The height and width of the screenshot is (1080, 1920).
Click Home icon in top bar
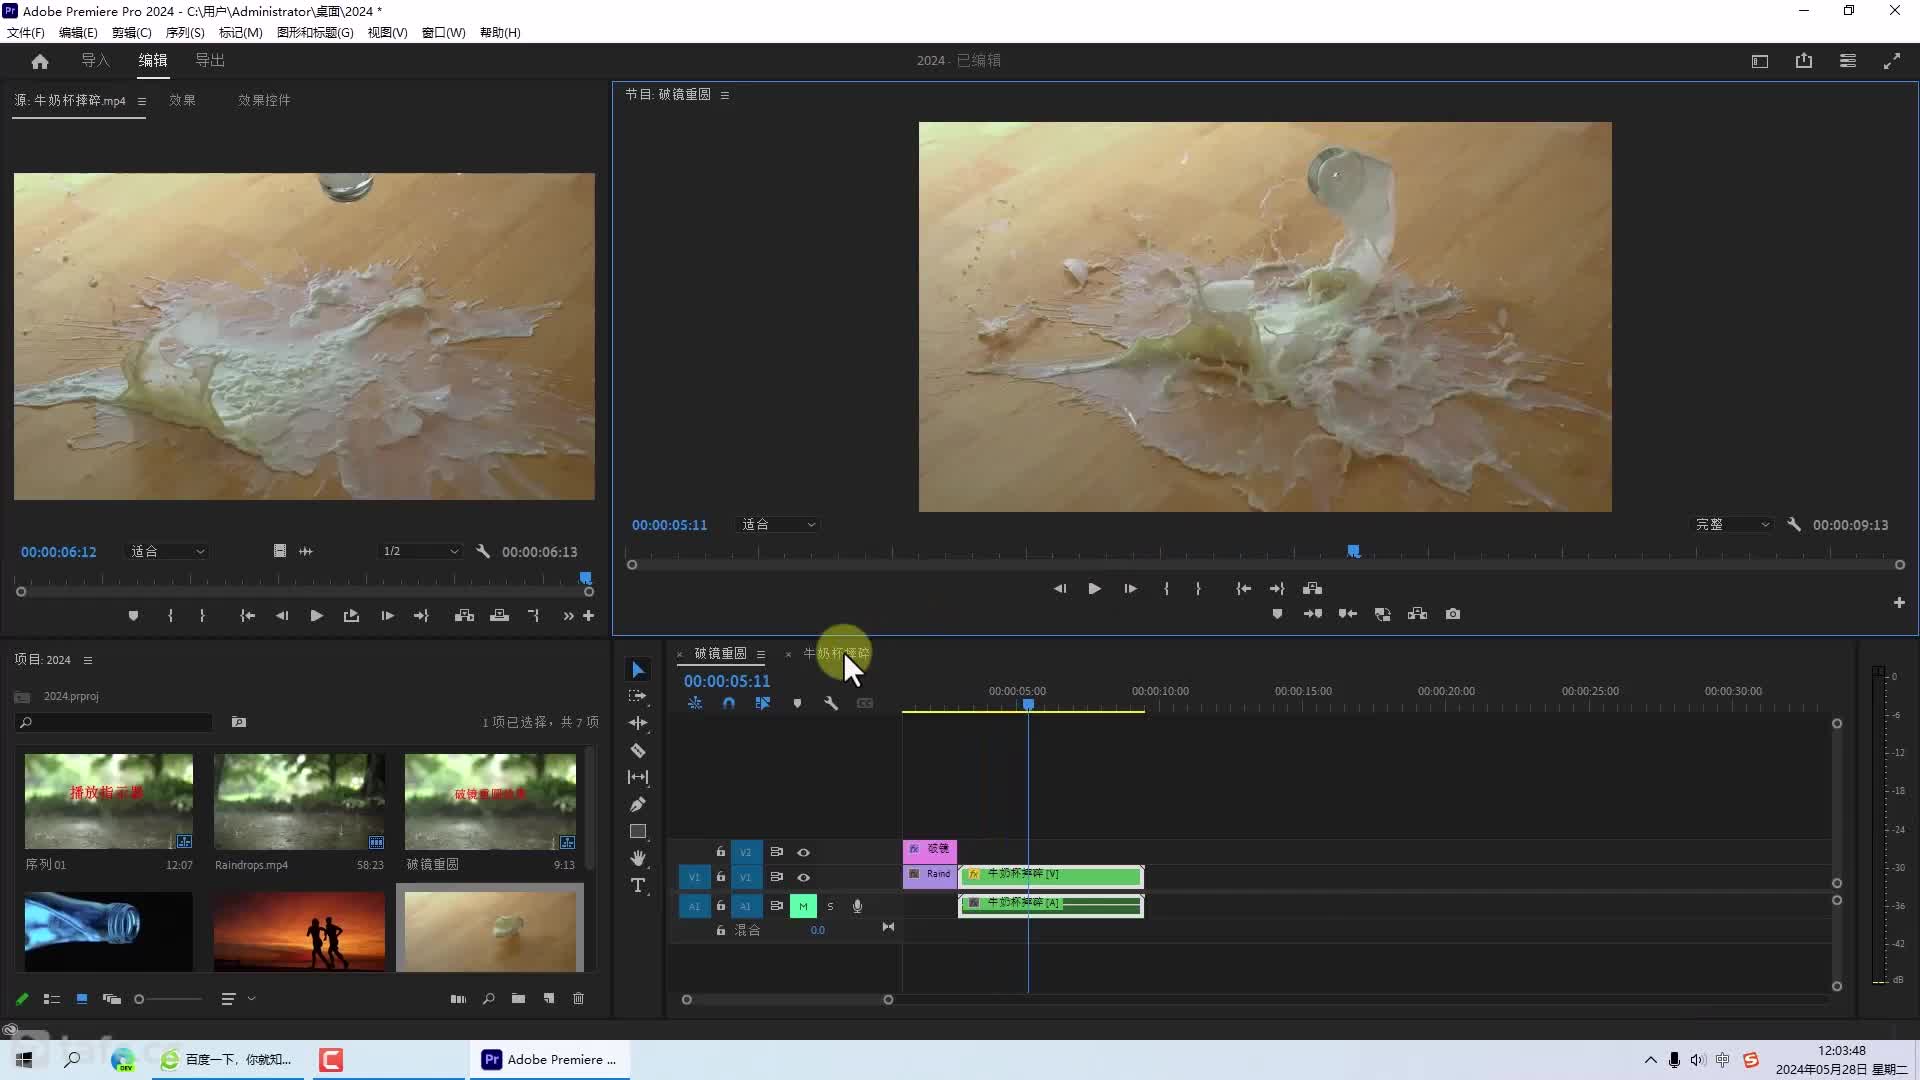(40, 61)
